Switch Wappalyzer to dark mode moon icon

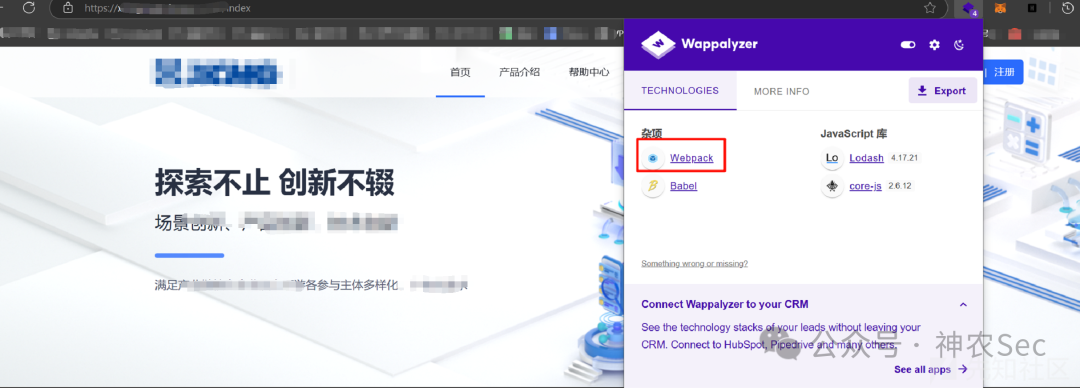click(x=958, y=45)
